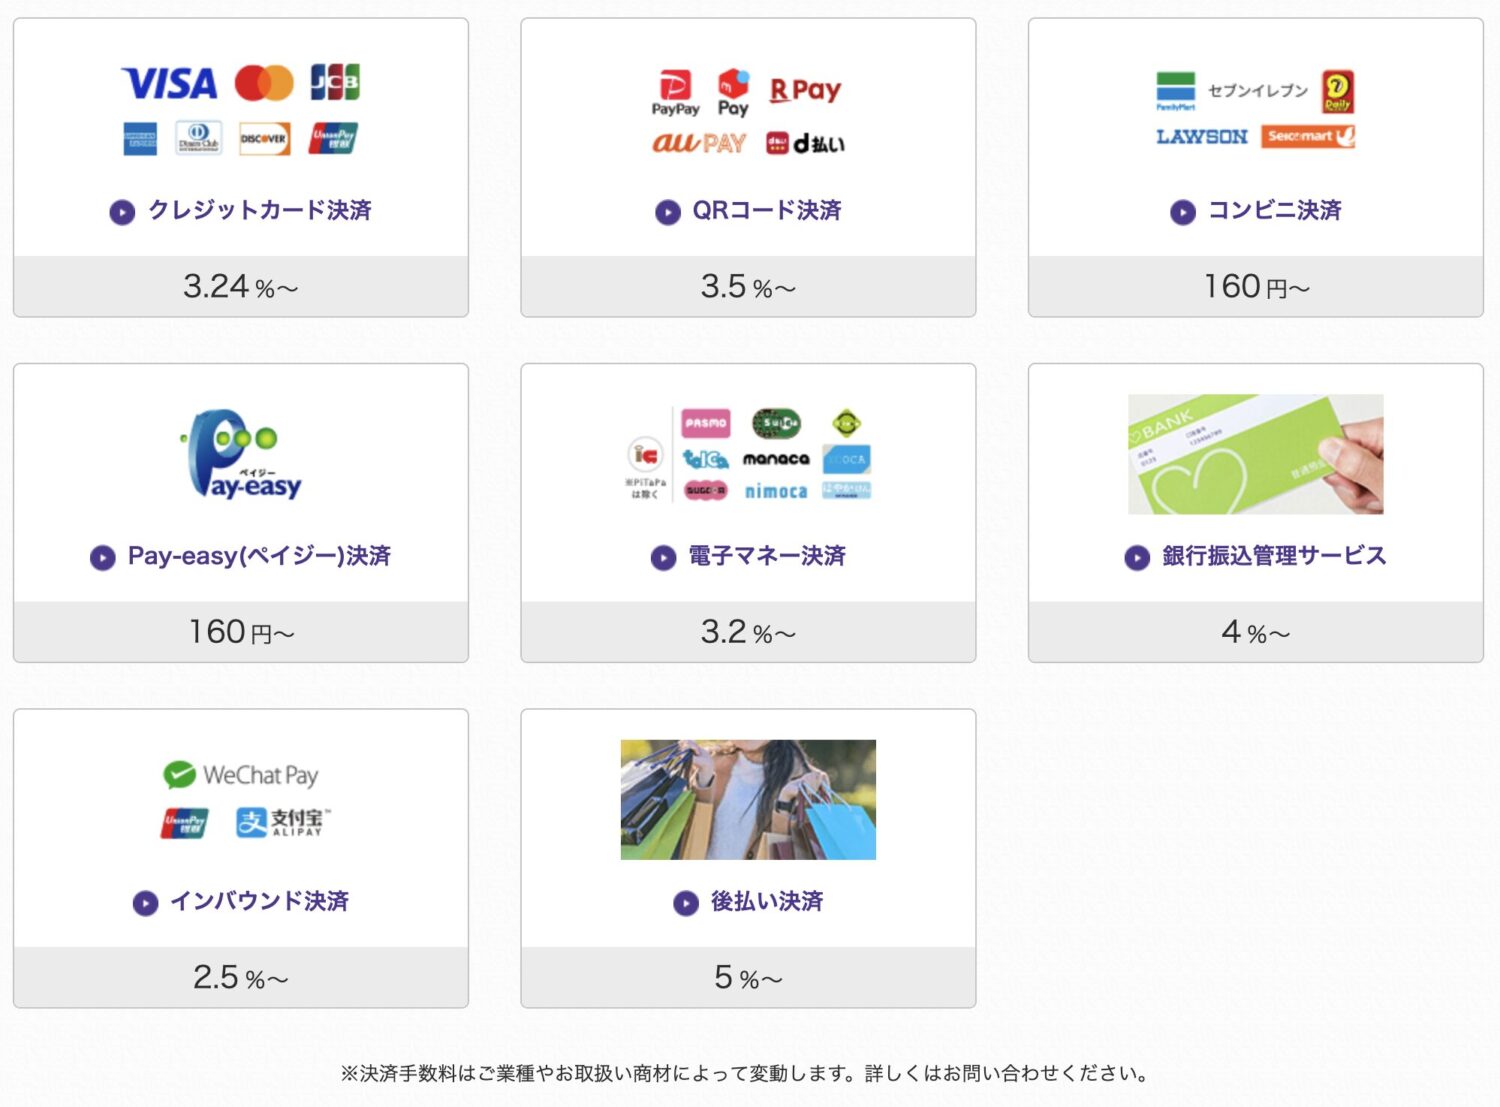Click the Diners Club logo
The width and height of the screenshot is (1500, 1107).
click(x=198, y=138)
